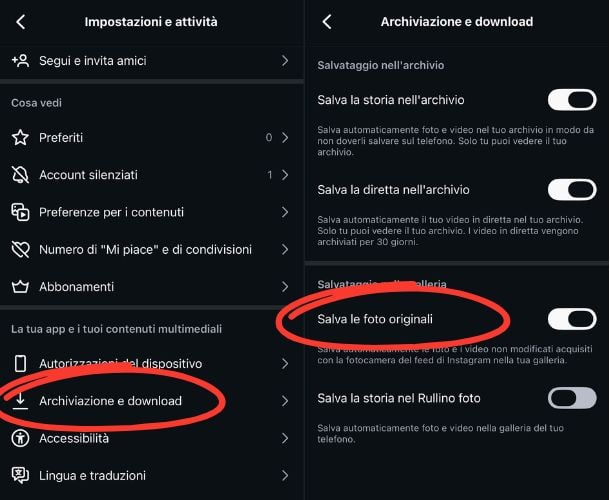The image size is (610, 500).
Task: Tap the back arrow in Archiviazione e download
Action: tap(327, 21)
